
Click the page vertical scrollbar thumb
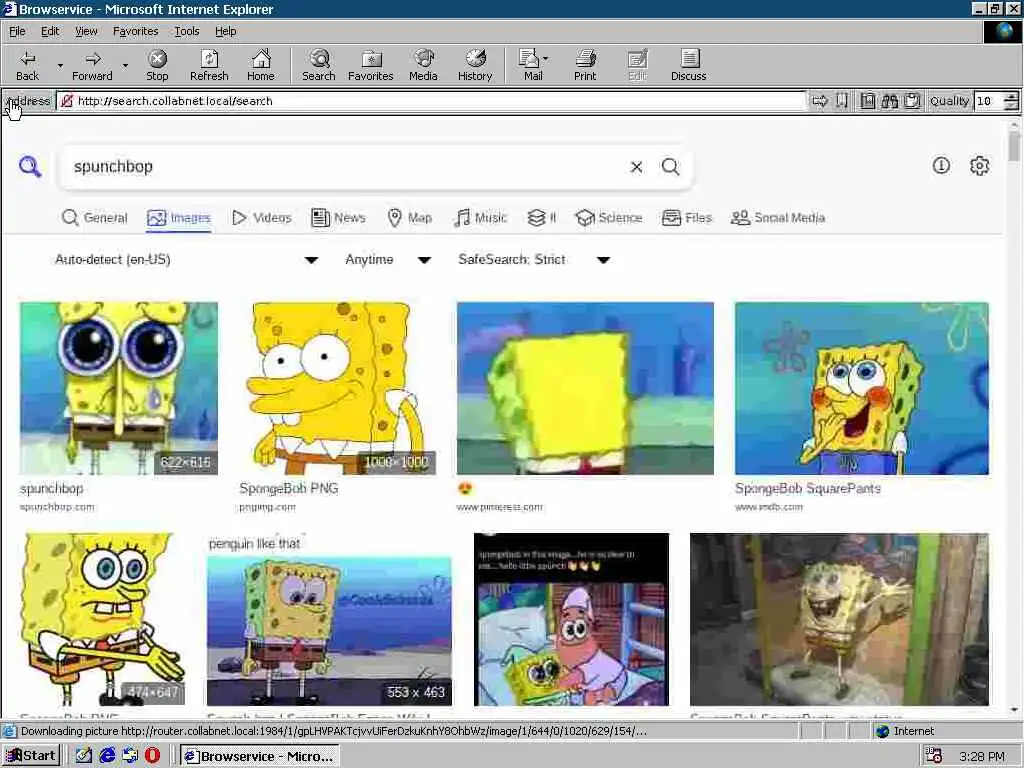pyautogui.click(x=1014, y=147)
